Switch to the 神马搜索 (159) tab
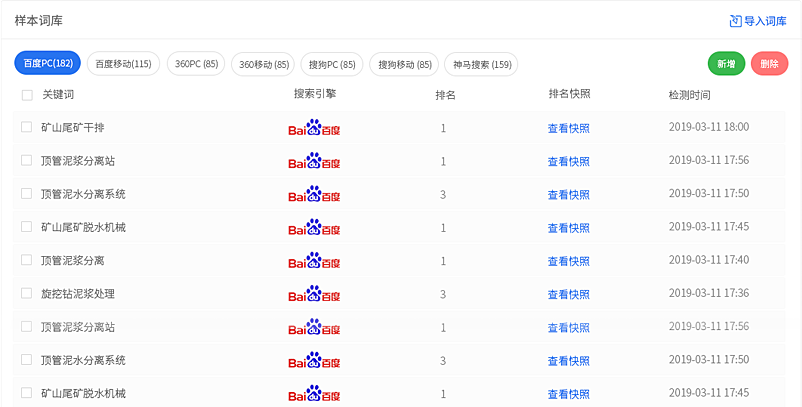The width and height of the screenshot is (802, 407). pos(481,64)
